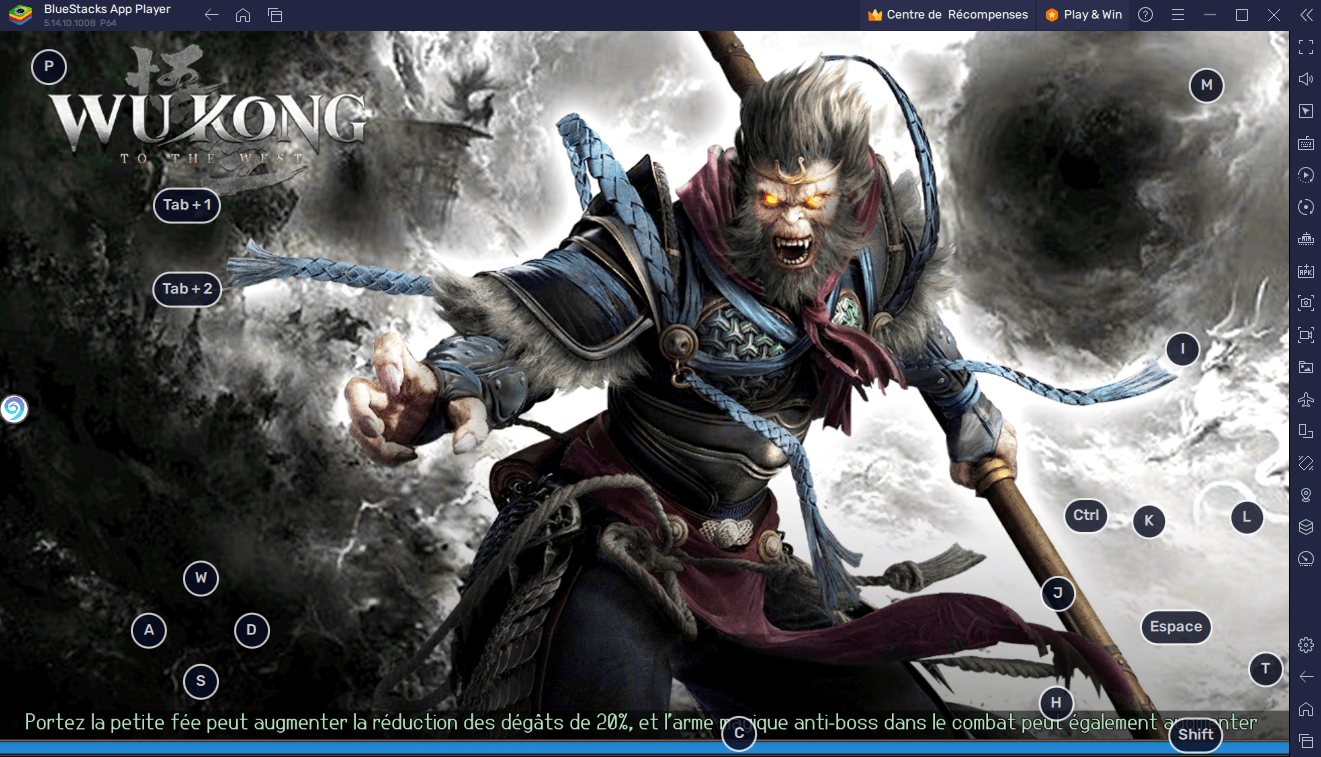The height and width of the screenshot is (757, 1321).
Task: Click the sidebar recent apps icon
Action: [x=1305, y=741]
